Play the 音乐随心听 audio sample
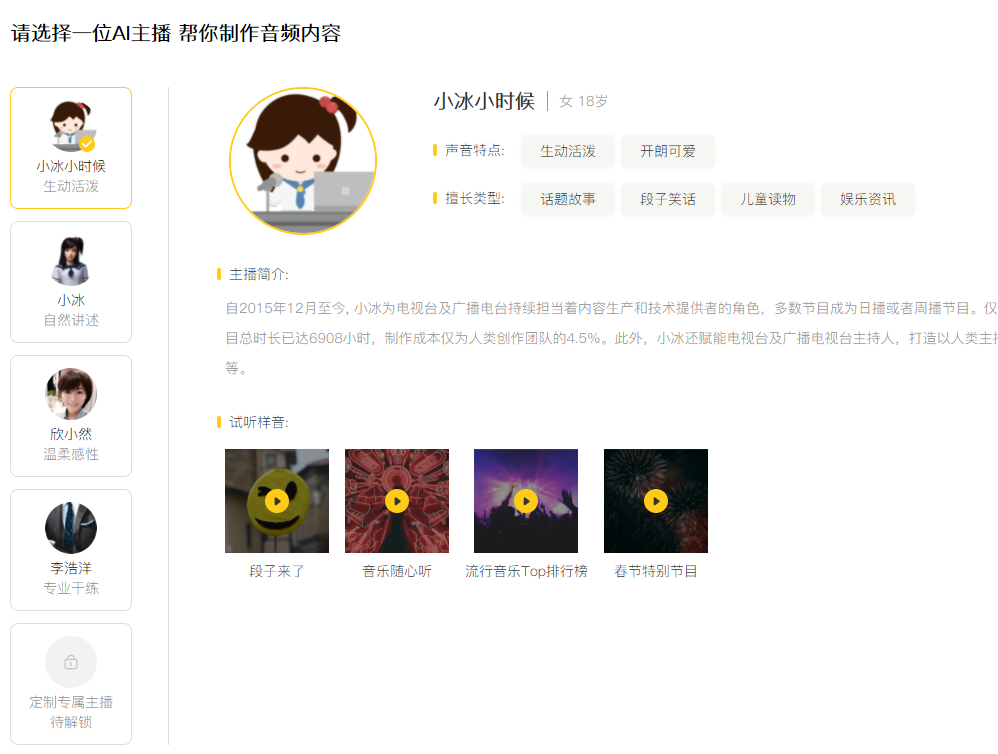998x754 pixels. pyautogui.click(x=397, y=501)
